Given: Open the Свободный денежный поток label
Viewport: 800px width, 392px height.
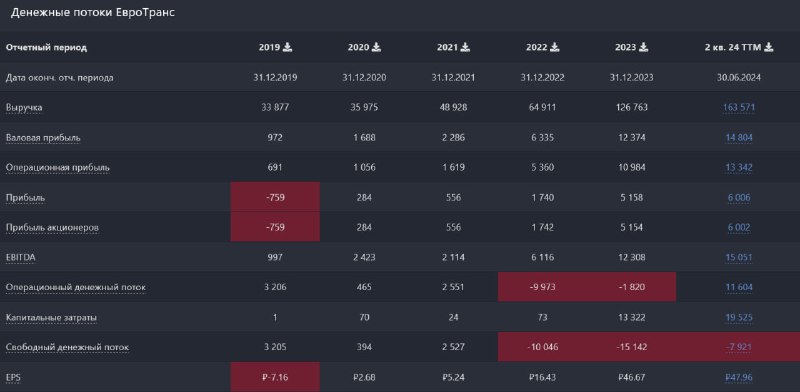Looking at the screenshot, I should [67, 347].
